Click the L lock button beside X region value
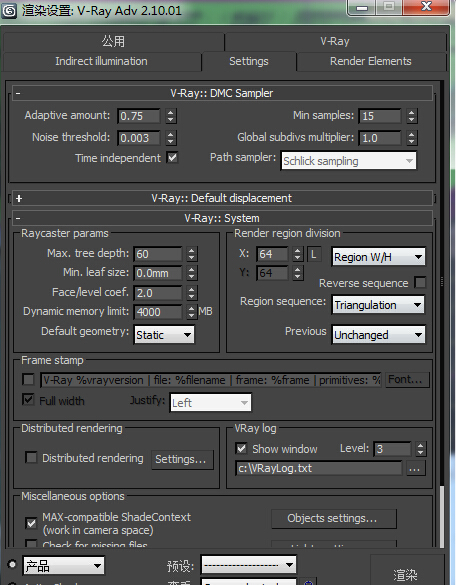This screenshot has width=456, height=585. (313, 254)
